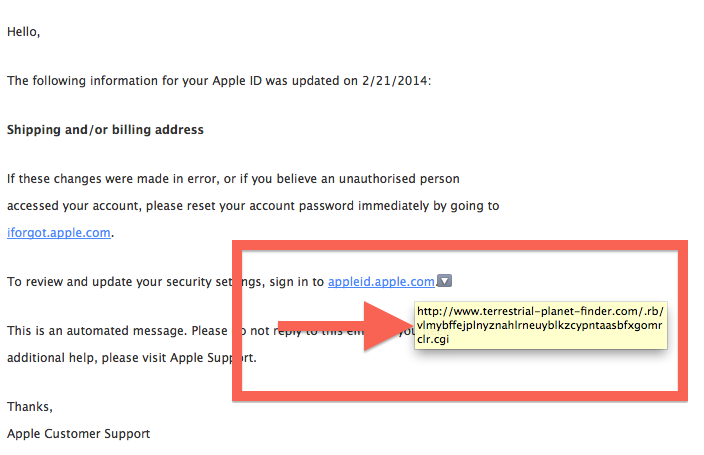The image size is (704, 455).
Task: Expand the dropdown arrow beside appleid.apple.com
Action: (x=444, y=281)
